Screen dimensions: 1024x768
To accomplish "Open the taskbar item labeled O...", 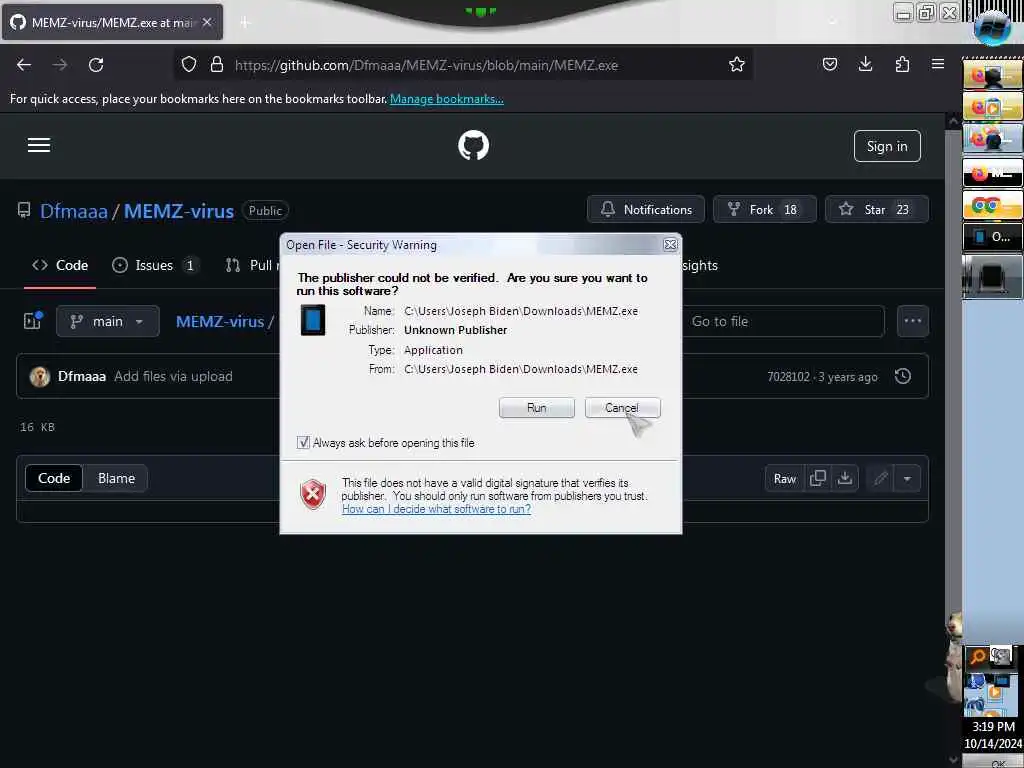I will [992, 236].
